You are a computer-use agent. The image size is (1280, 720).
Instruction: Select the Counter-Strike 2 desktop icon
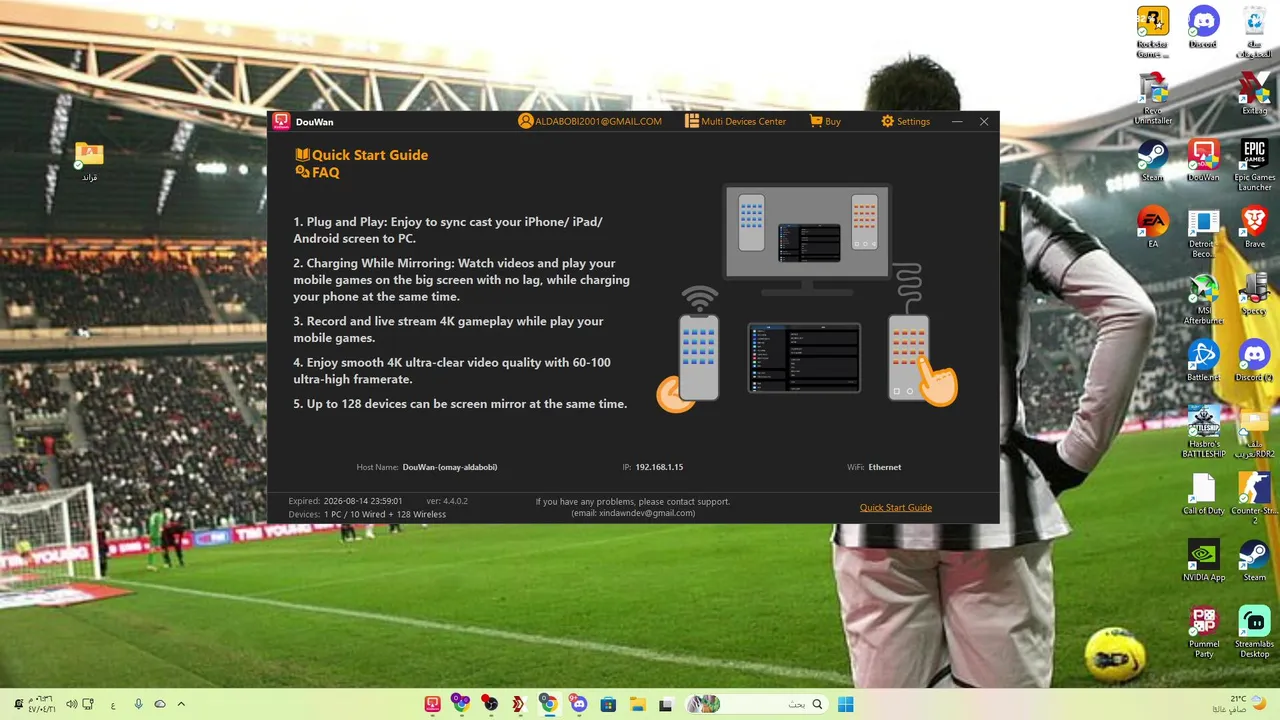(1254, 499)
